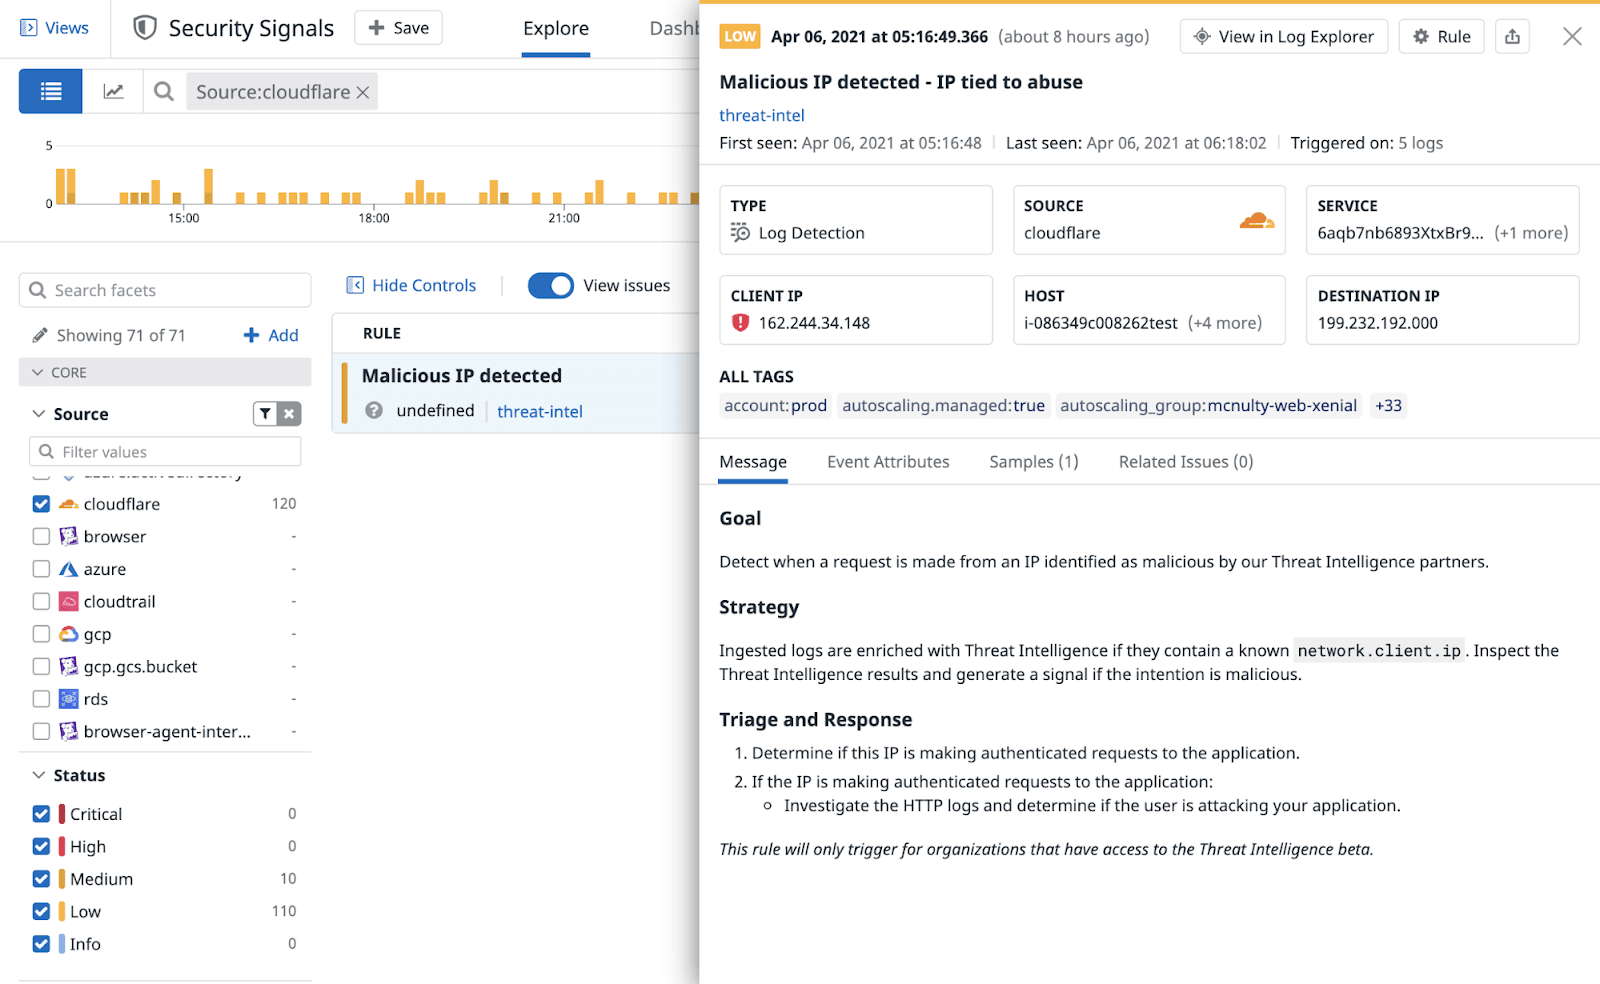Click the magnifier icon in the query bar
The height and width of the screenshot is (984, 1600).
tap(163, 91)
